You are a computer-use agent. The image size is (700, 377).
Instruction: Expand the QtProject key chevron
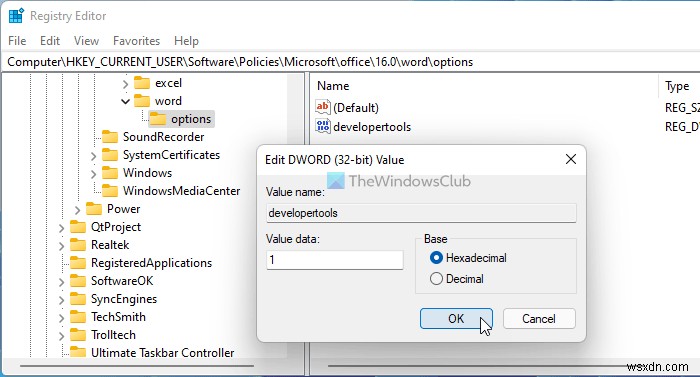61,228
